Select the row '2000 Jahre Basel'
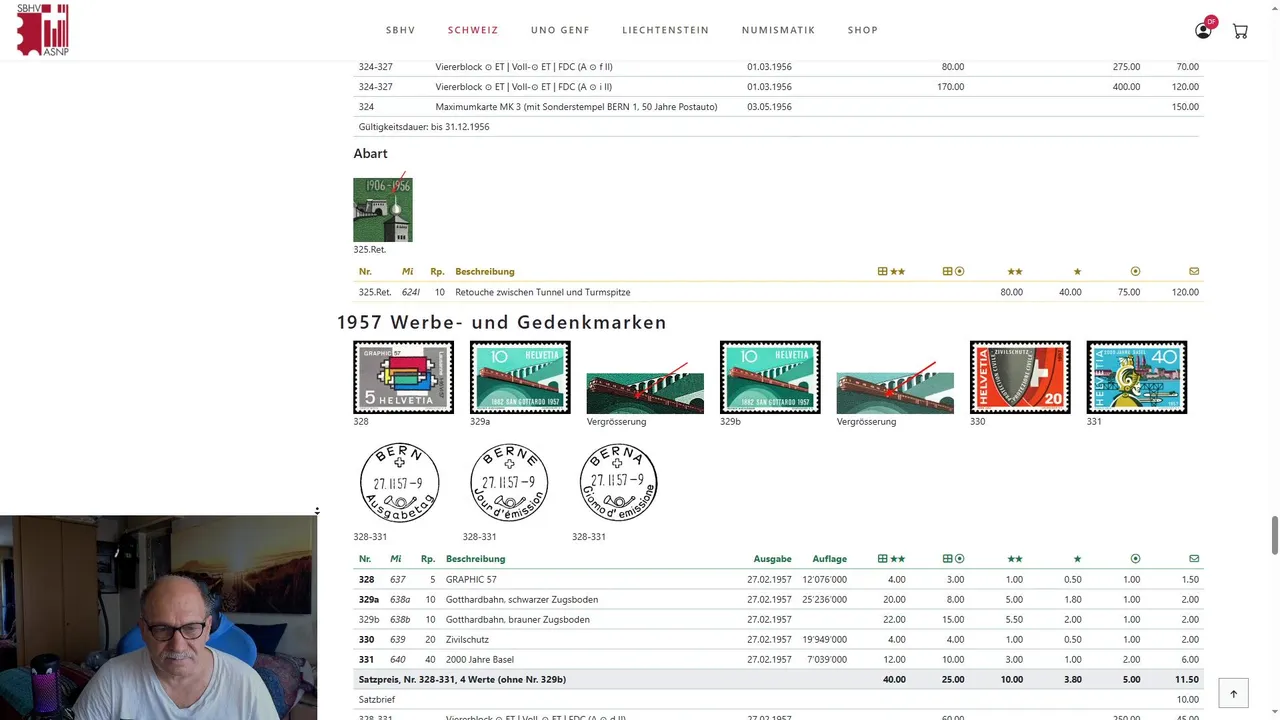This screenshot has height=720, width=1280. (778, 659)
